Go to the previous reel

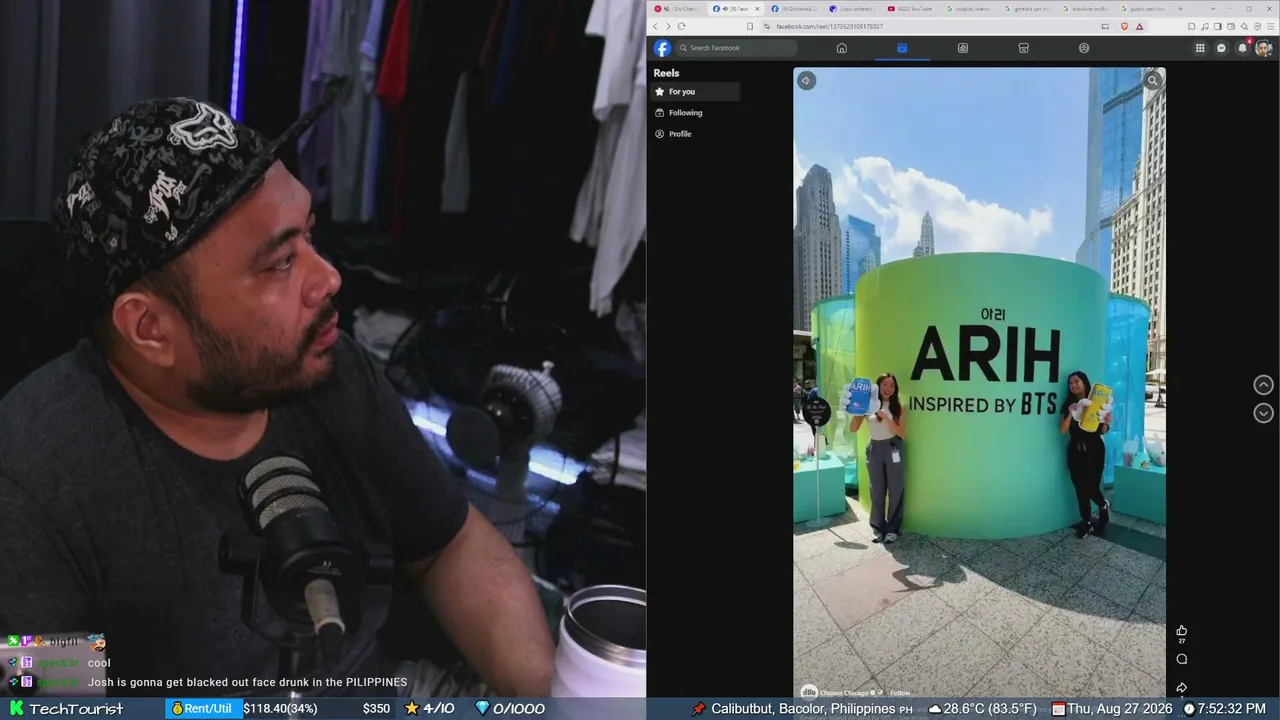(1264, 385)
